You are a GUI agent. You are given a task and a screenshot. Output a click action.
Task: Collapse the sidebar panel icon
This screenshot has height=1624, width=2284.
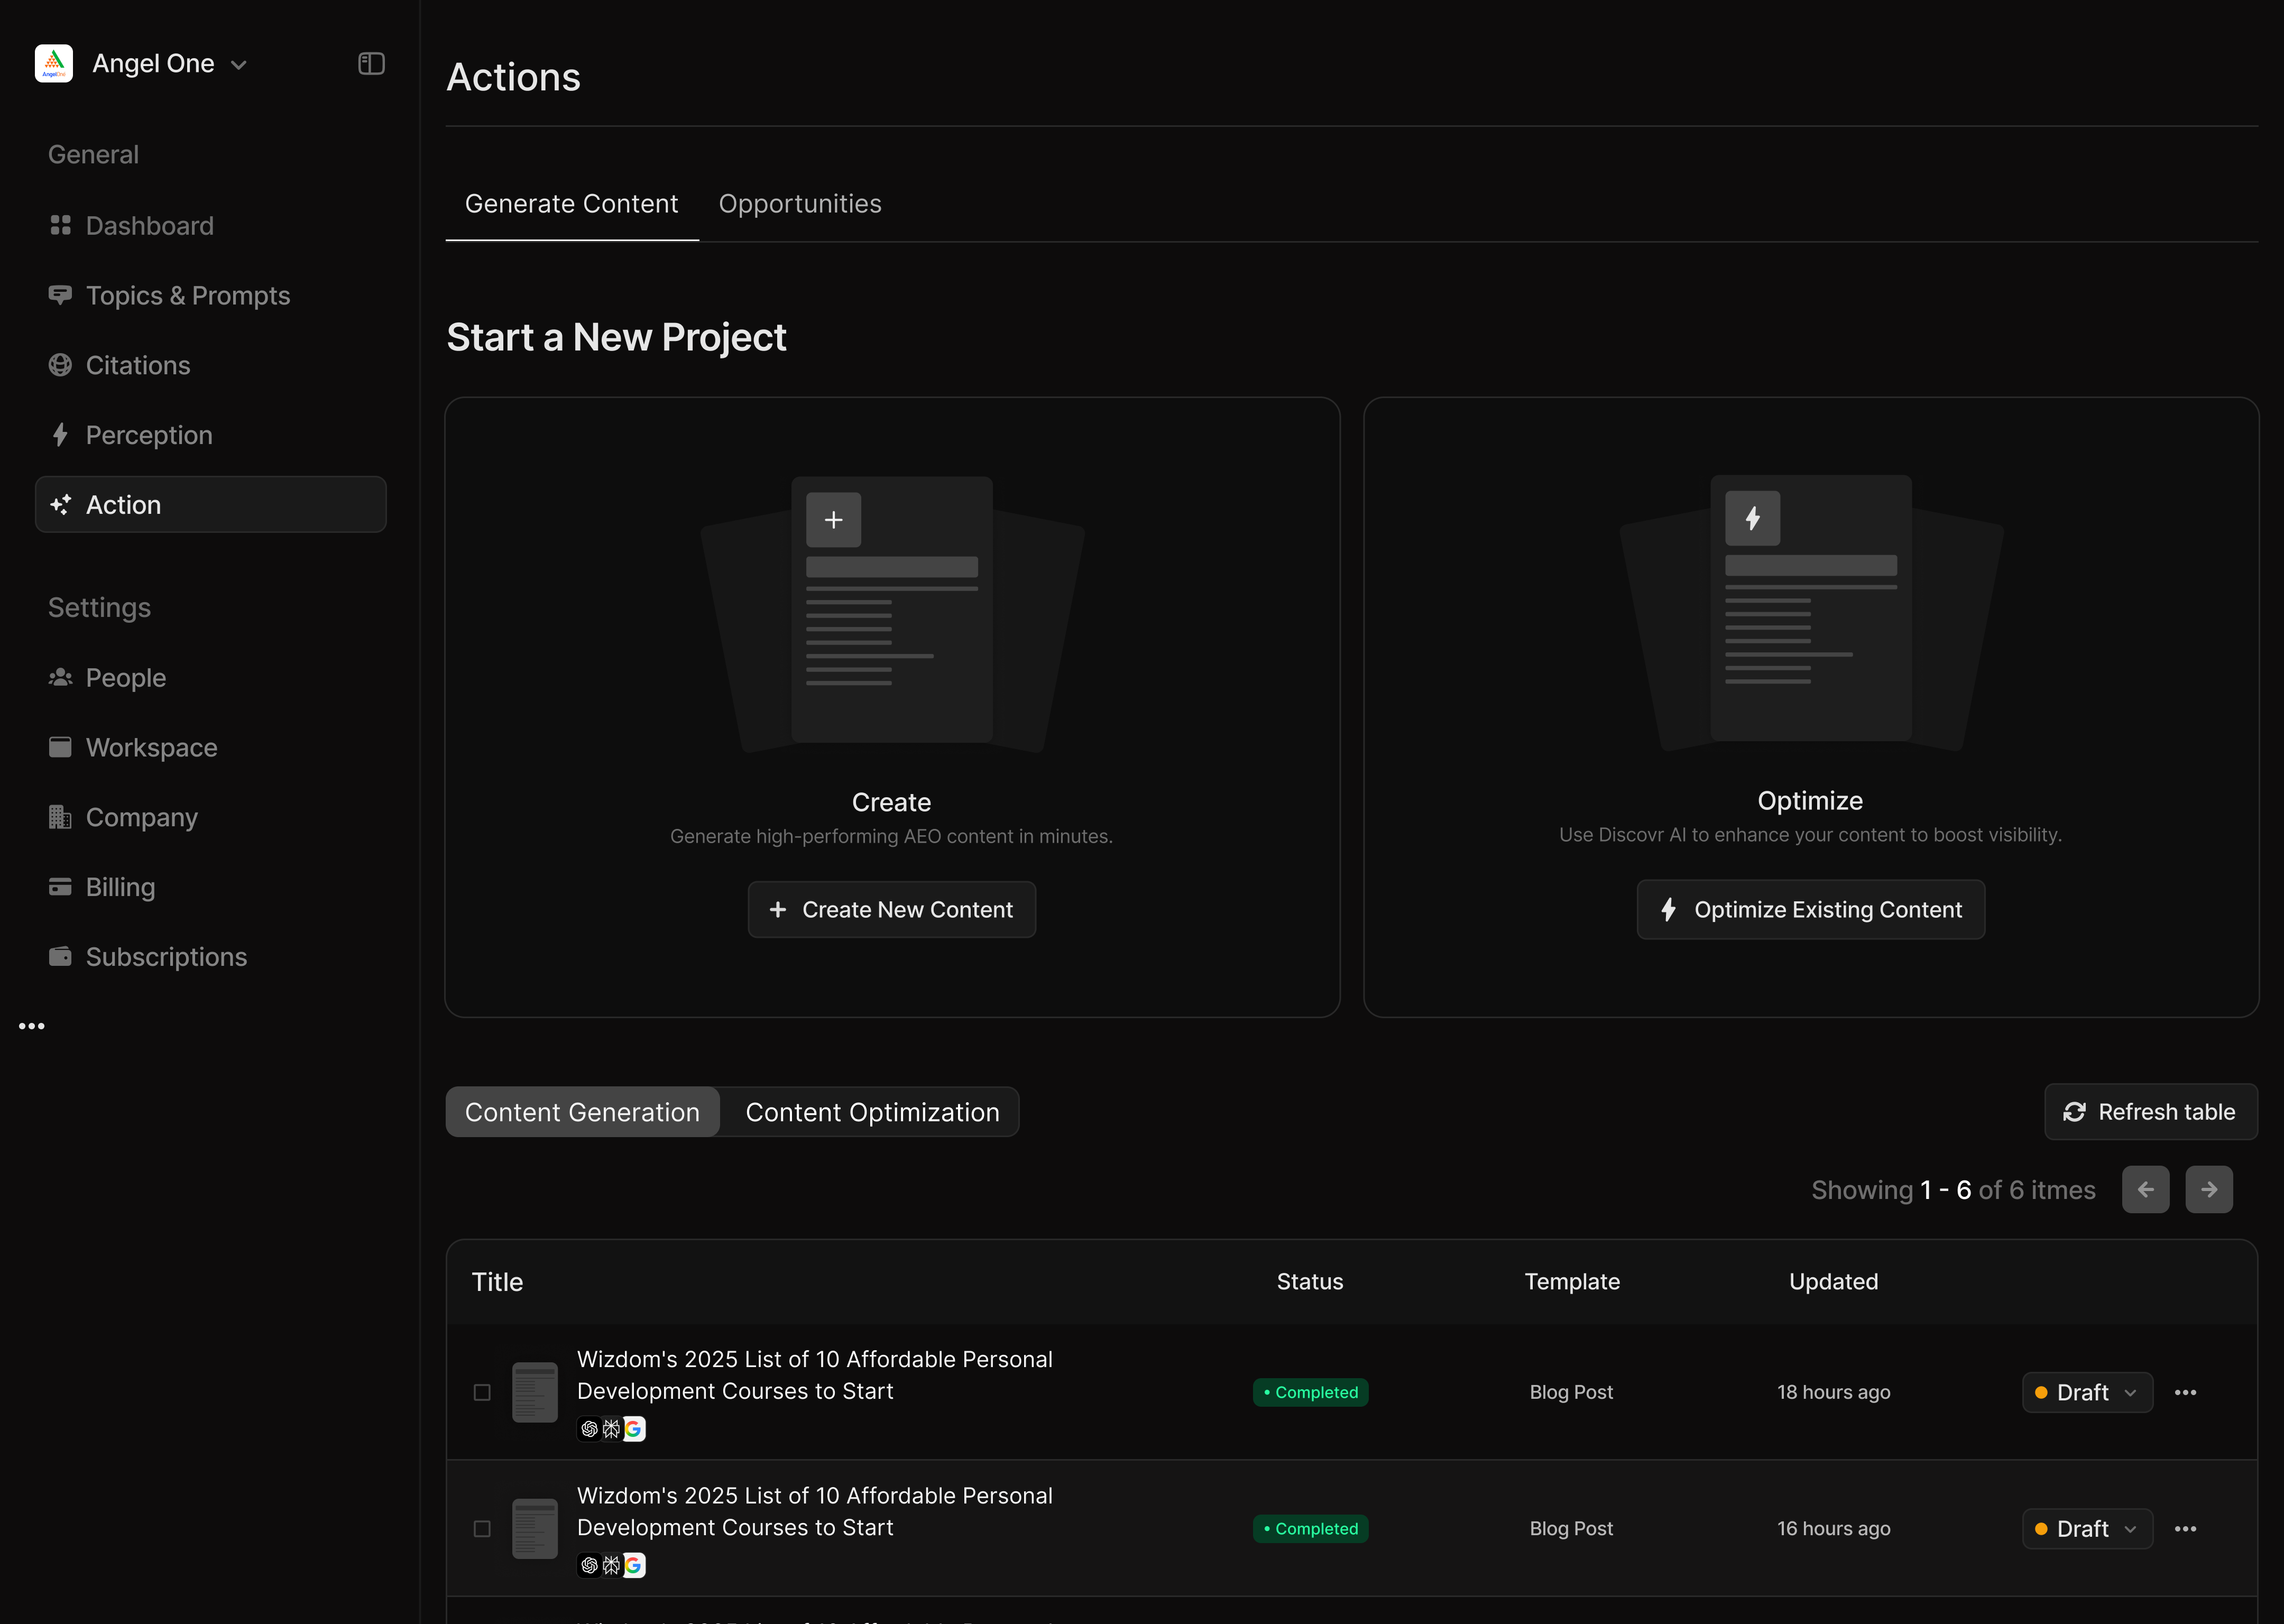(x=371, y=64)
